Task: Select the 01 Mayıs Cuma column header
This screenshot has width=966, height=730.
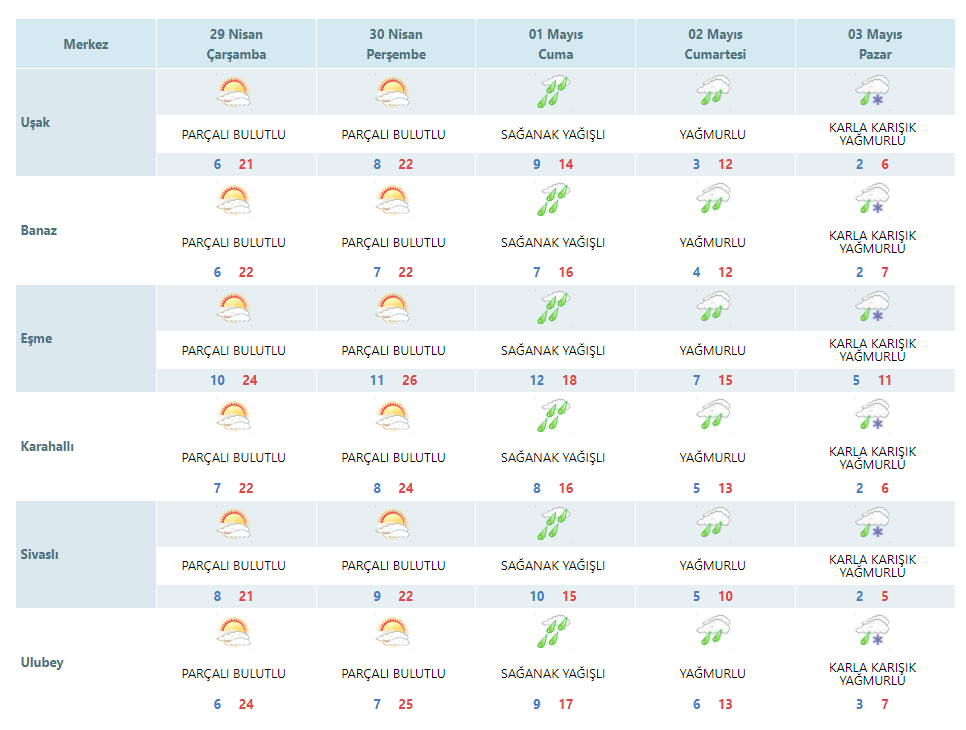Action: click(555, 45)
